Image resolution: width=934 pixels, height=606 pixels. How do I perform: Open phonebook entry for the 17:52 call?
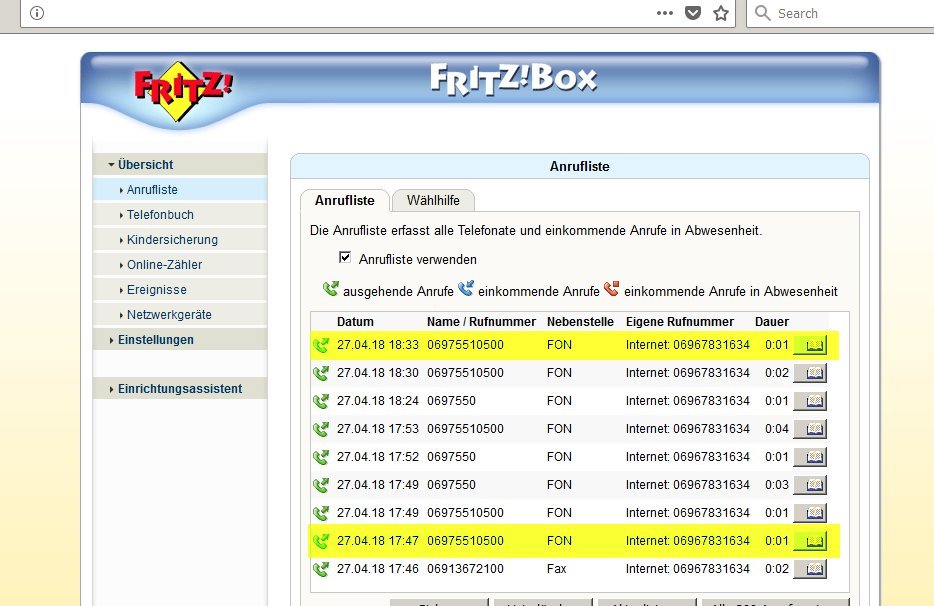(x=810, y=457)
